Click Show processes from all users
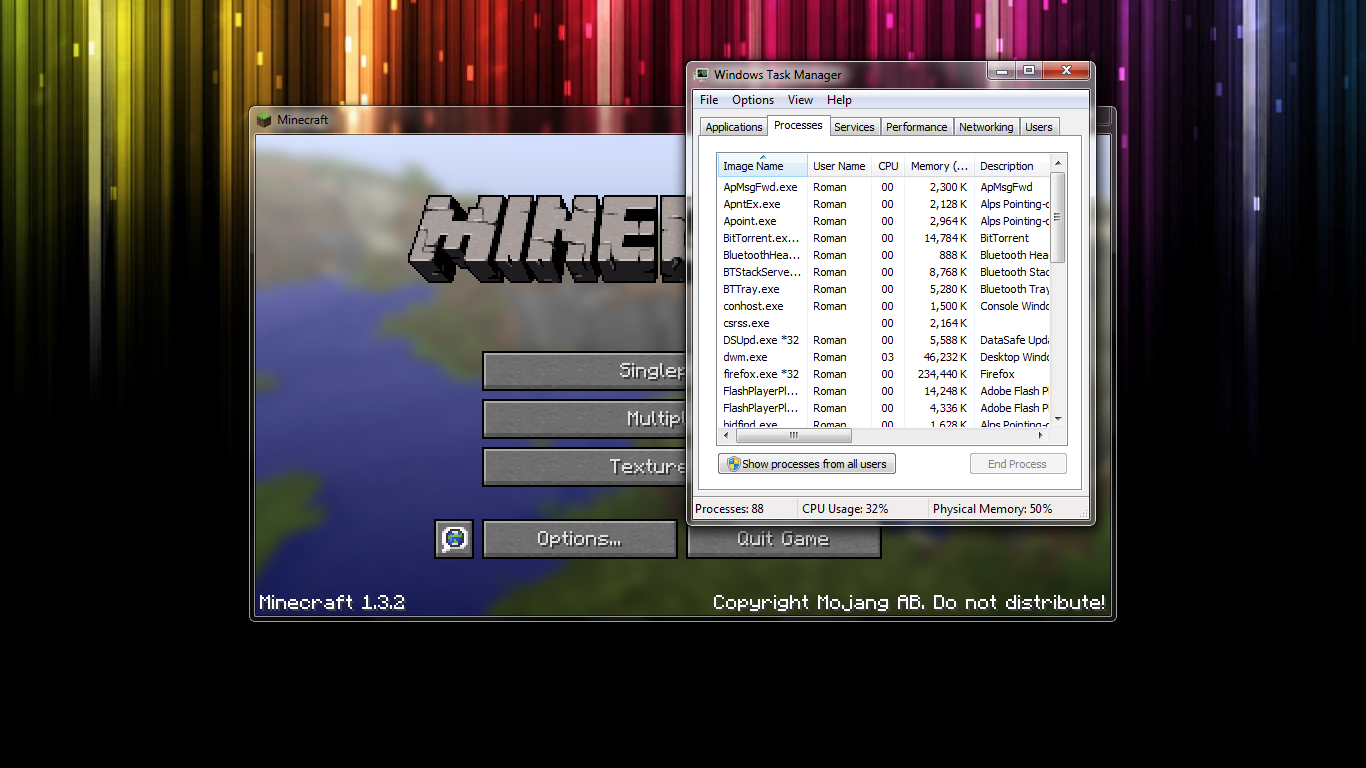The image size is (1366, 768). [806, 463]
